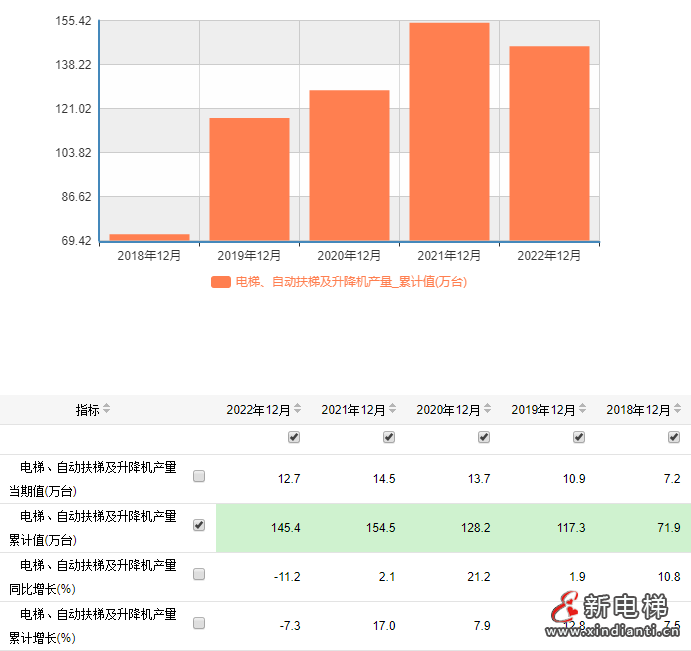Uncheck the 2018年12月 column checkbox
The height and width of the screenshot is (651, 691).
click(x=674, y=437)
